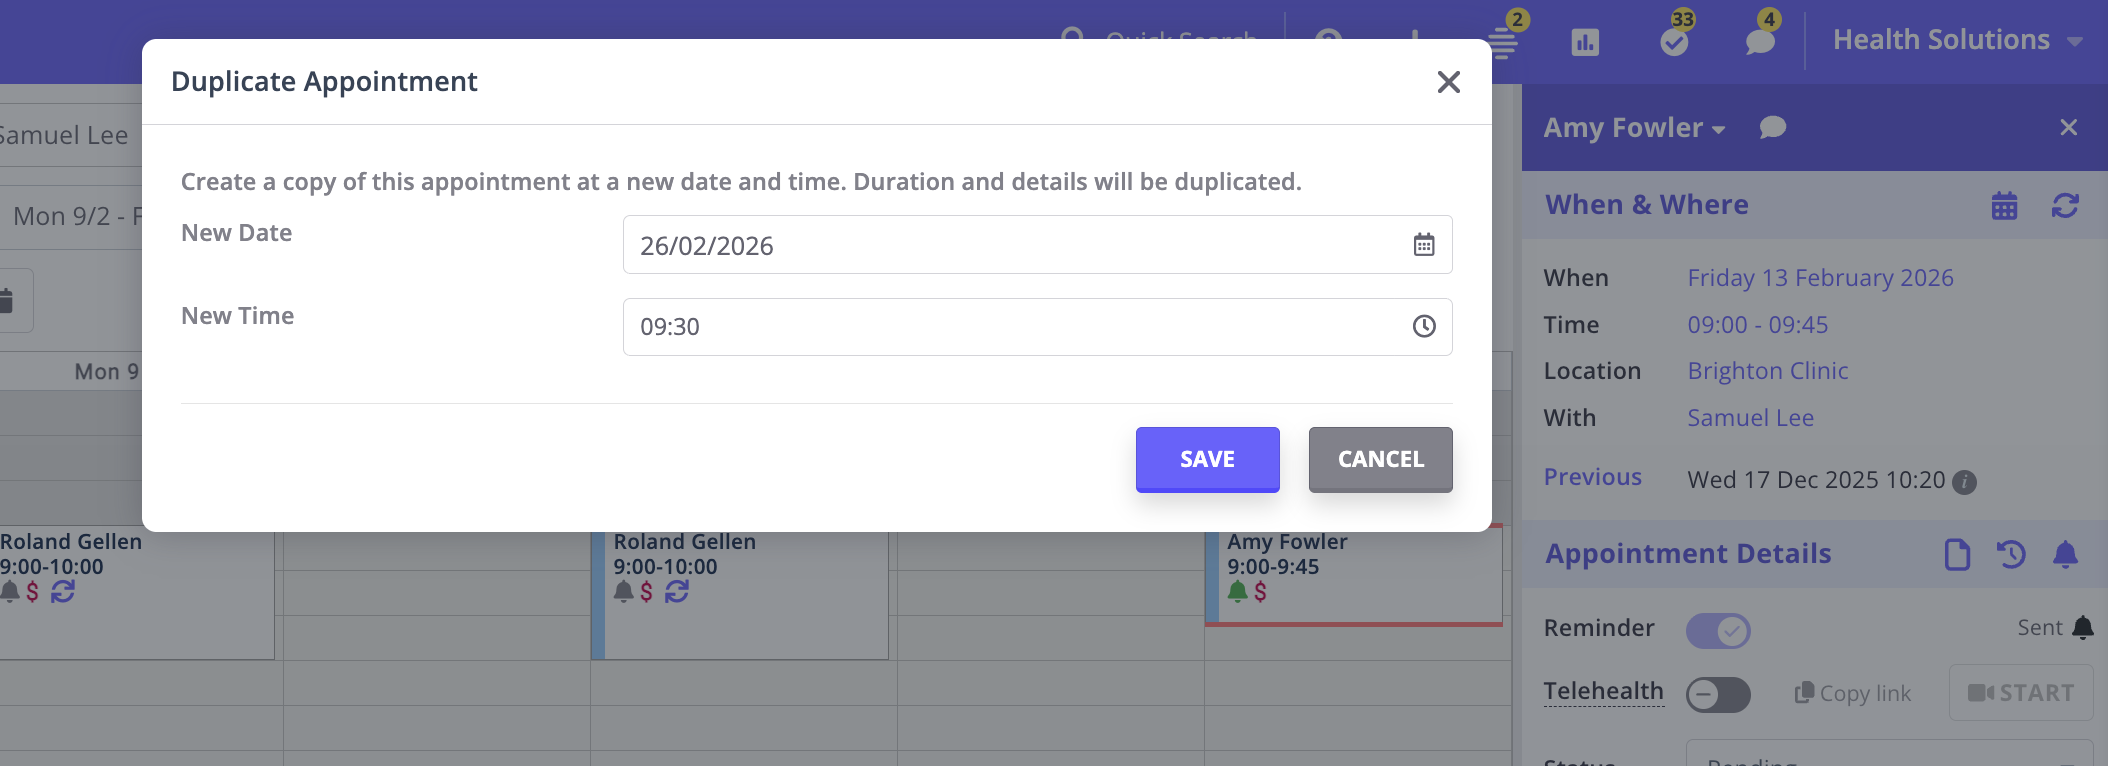The image size is (2108, 766).
Task: Open the messages icon with badge 4
Action: pyautogui.click(x=1760, y=42)
